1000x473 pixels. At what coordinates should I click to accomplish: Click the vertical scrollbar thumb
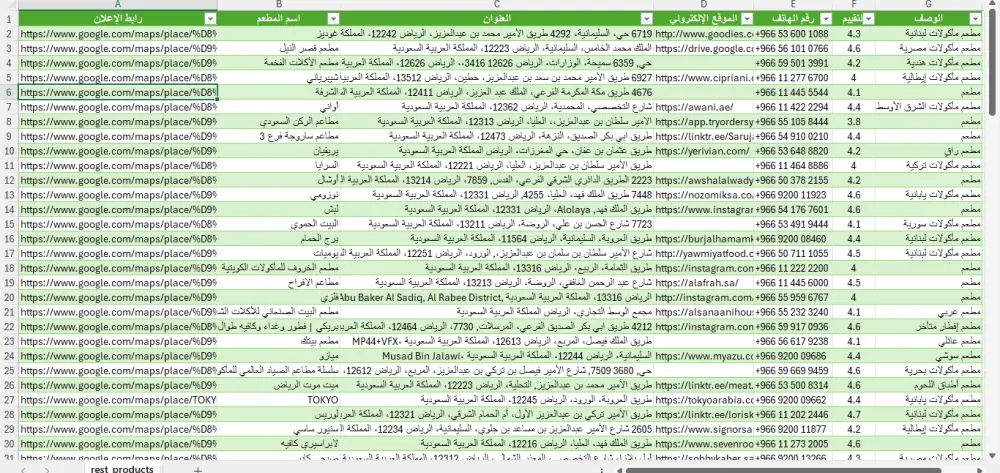[x=992, y=64]
